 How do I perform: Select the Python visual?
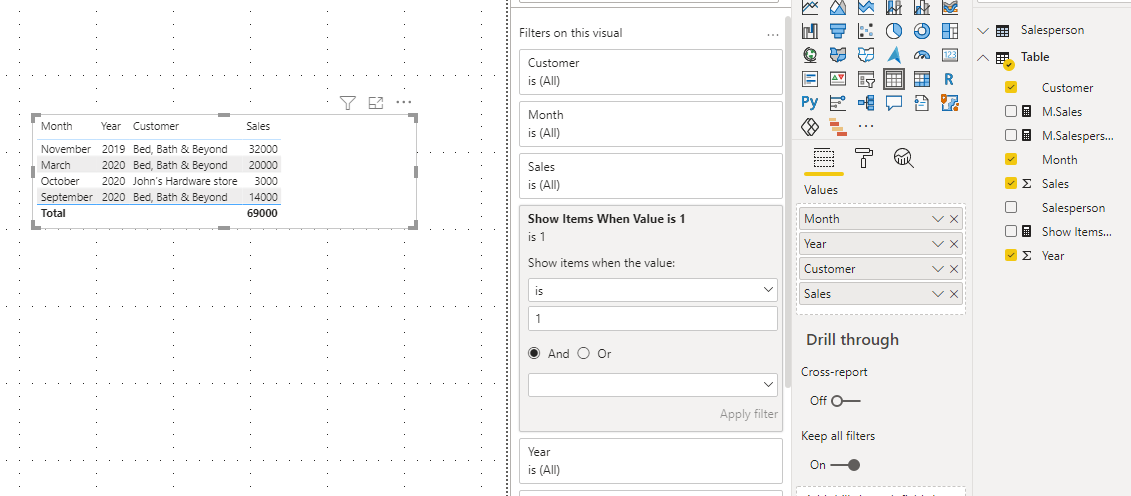click(x=810, y=102)
